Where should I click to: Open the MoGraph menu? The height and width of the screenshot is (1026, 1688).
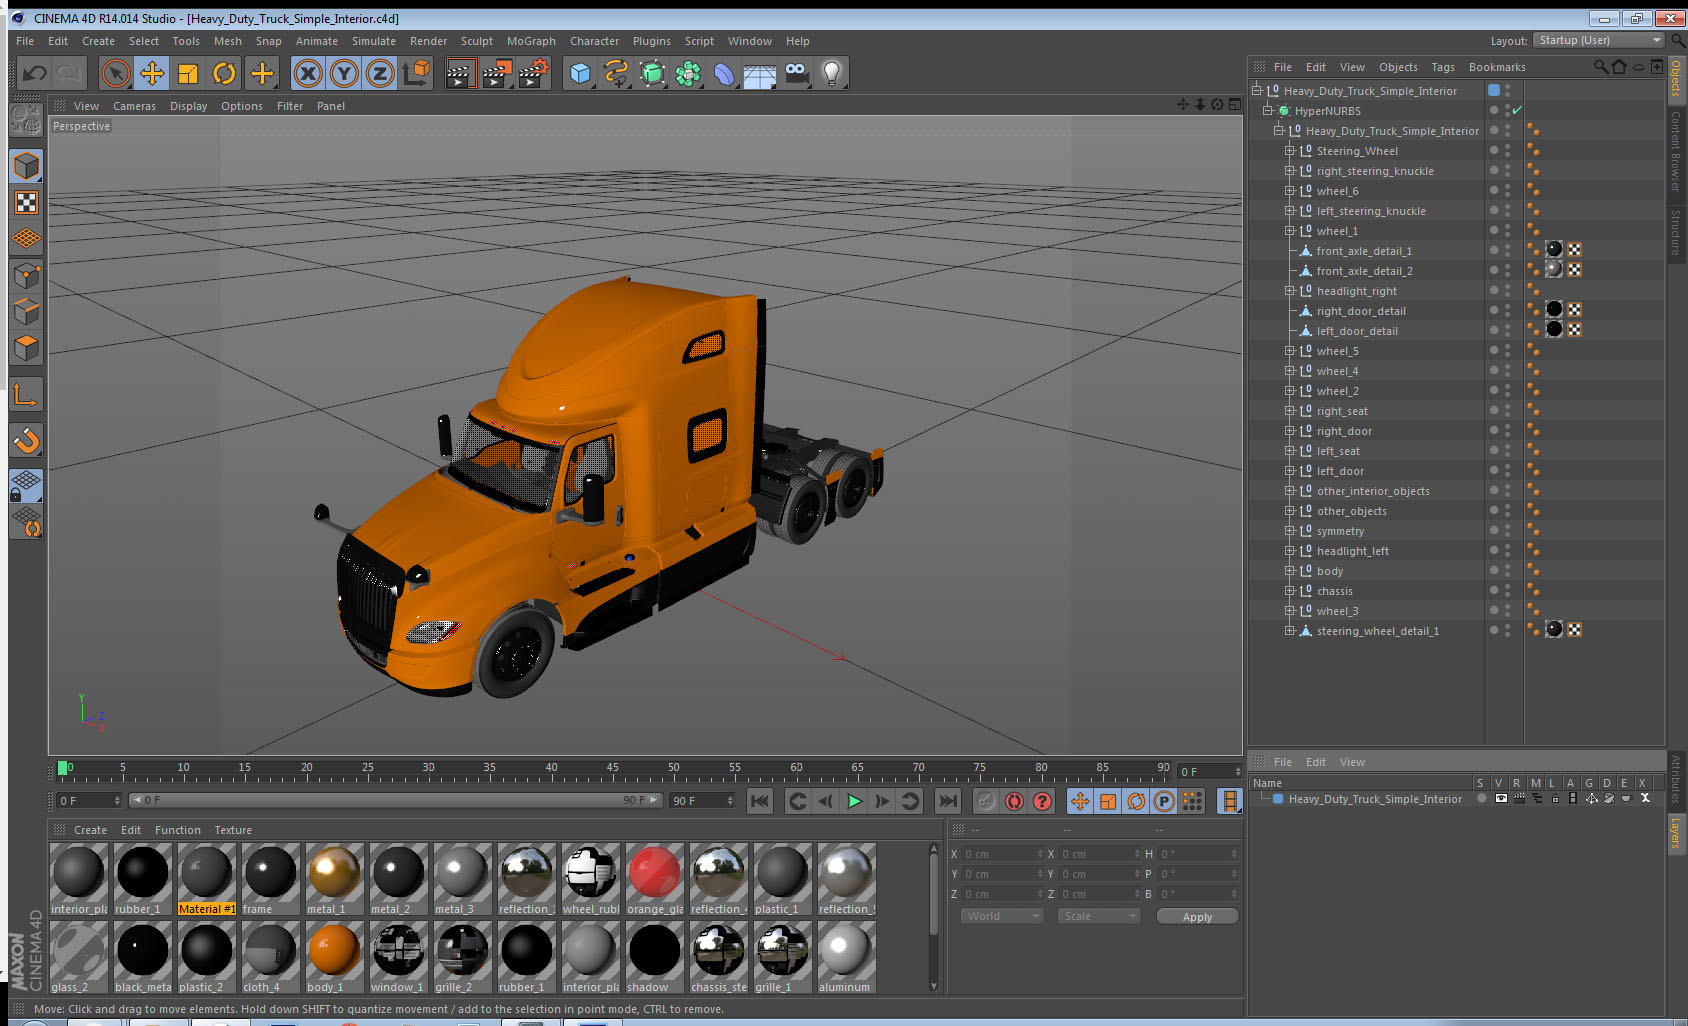[531, 41]
